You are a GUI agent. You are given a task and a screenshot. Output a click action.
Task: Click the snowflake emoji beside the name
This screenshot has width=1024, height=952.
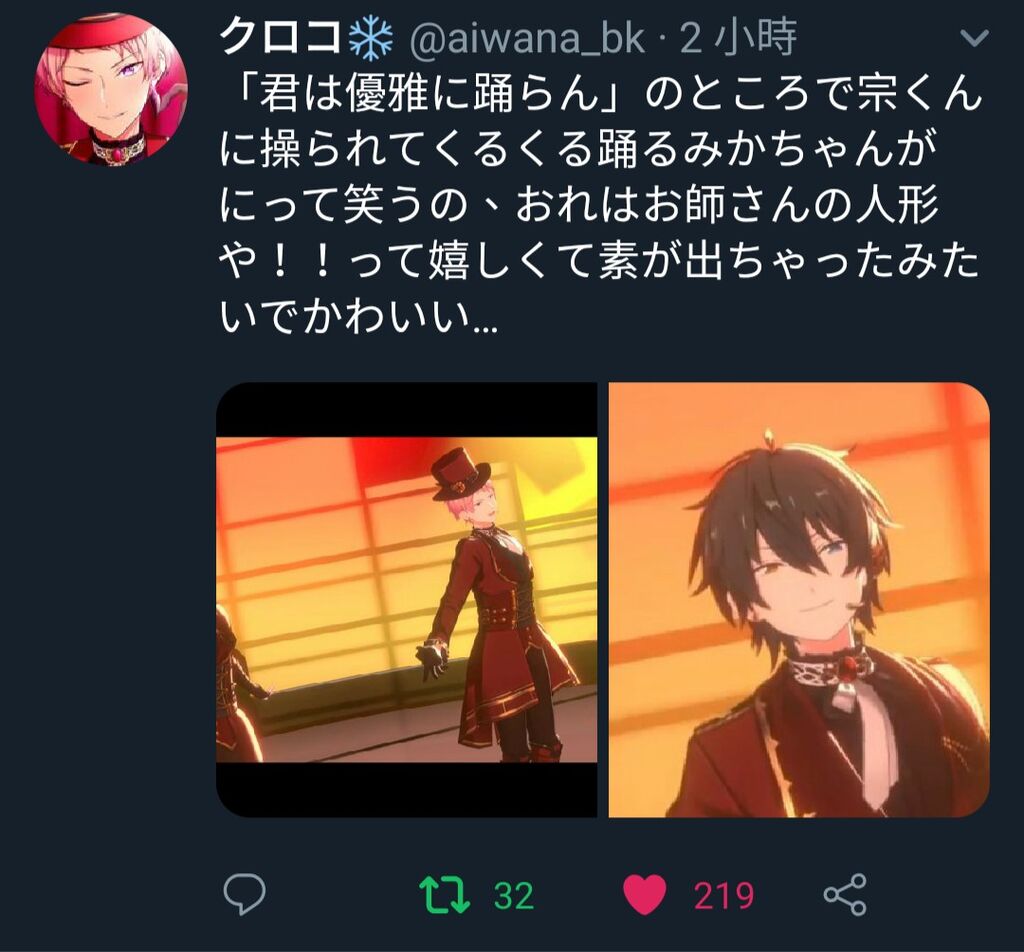click(x=372, y=37)
